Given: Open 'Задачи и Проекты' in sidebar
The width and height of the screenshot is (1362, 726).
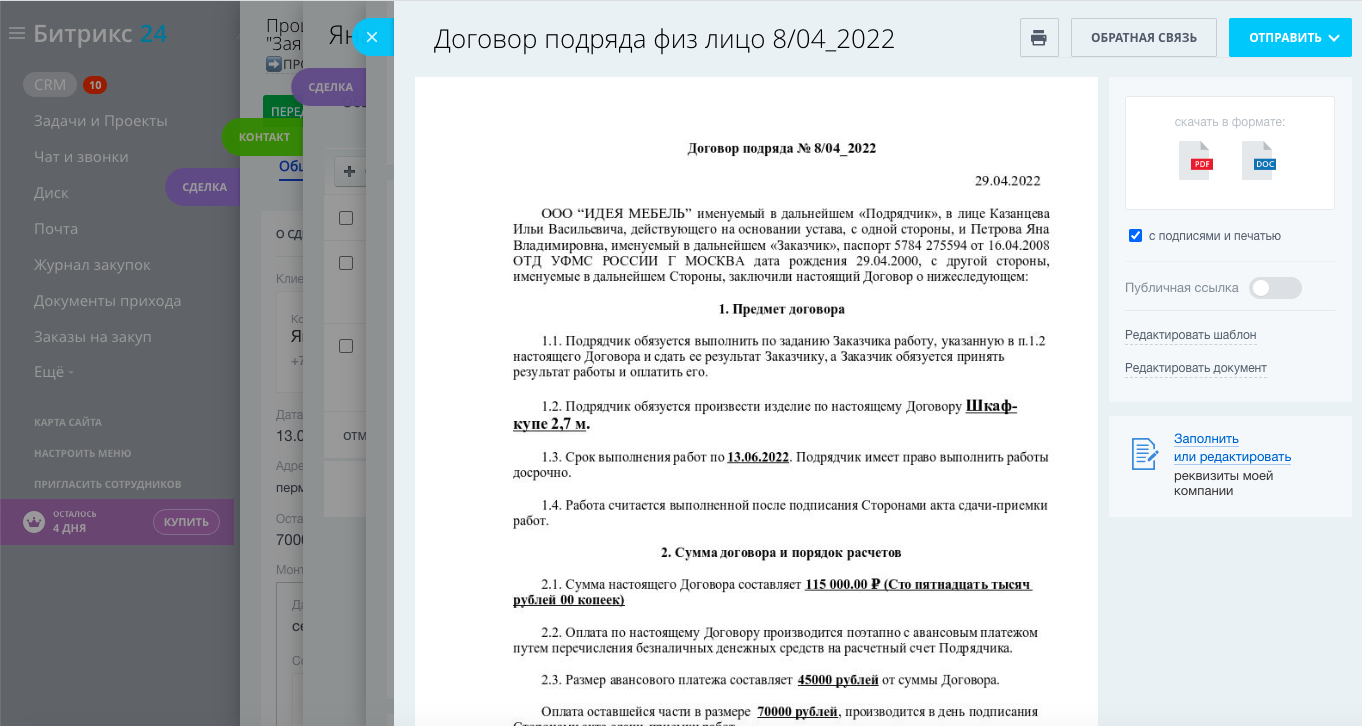Looking at the screenshot, I should click(100, 121).
